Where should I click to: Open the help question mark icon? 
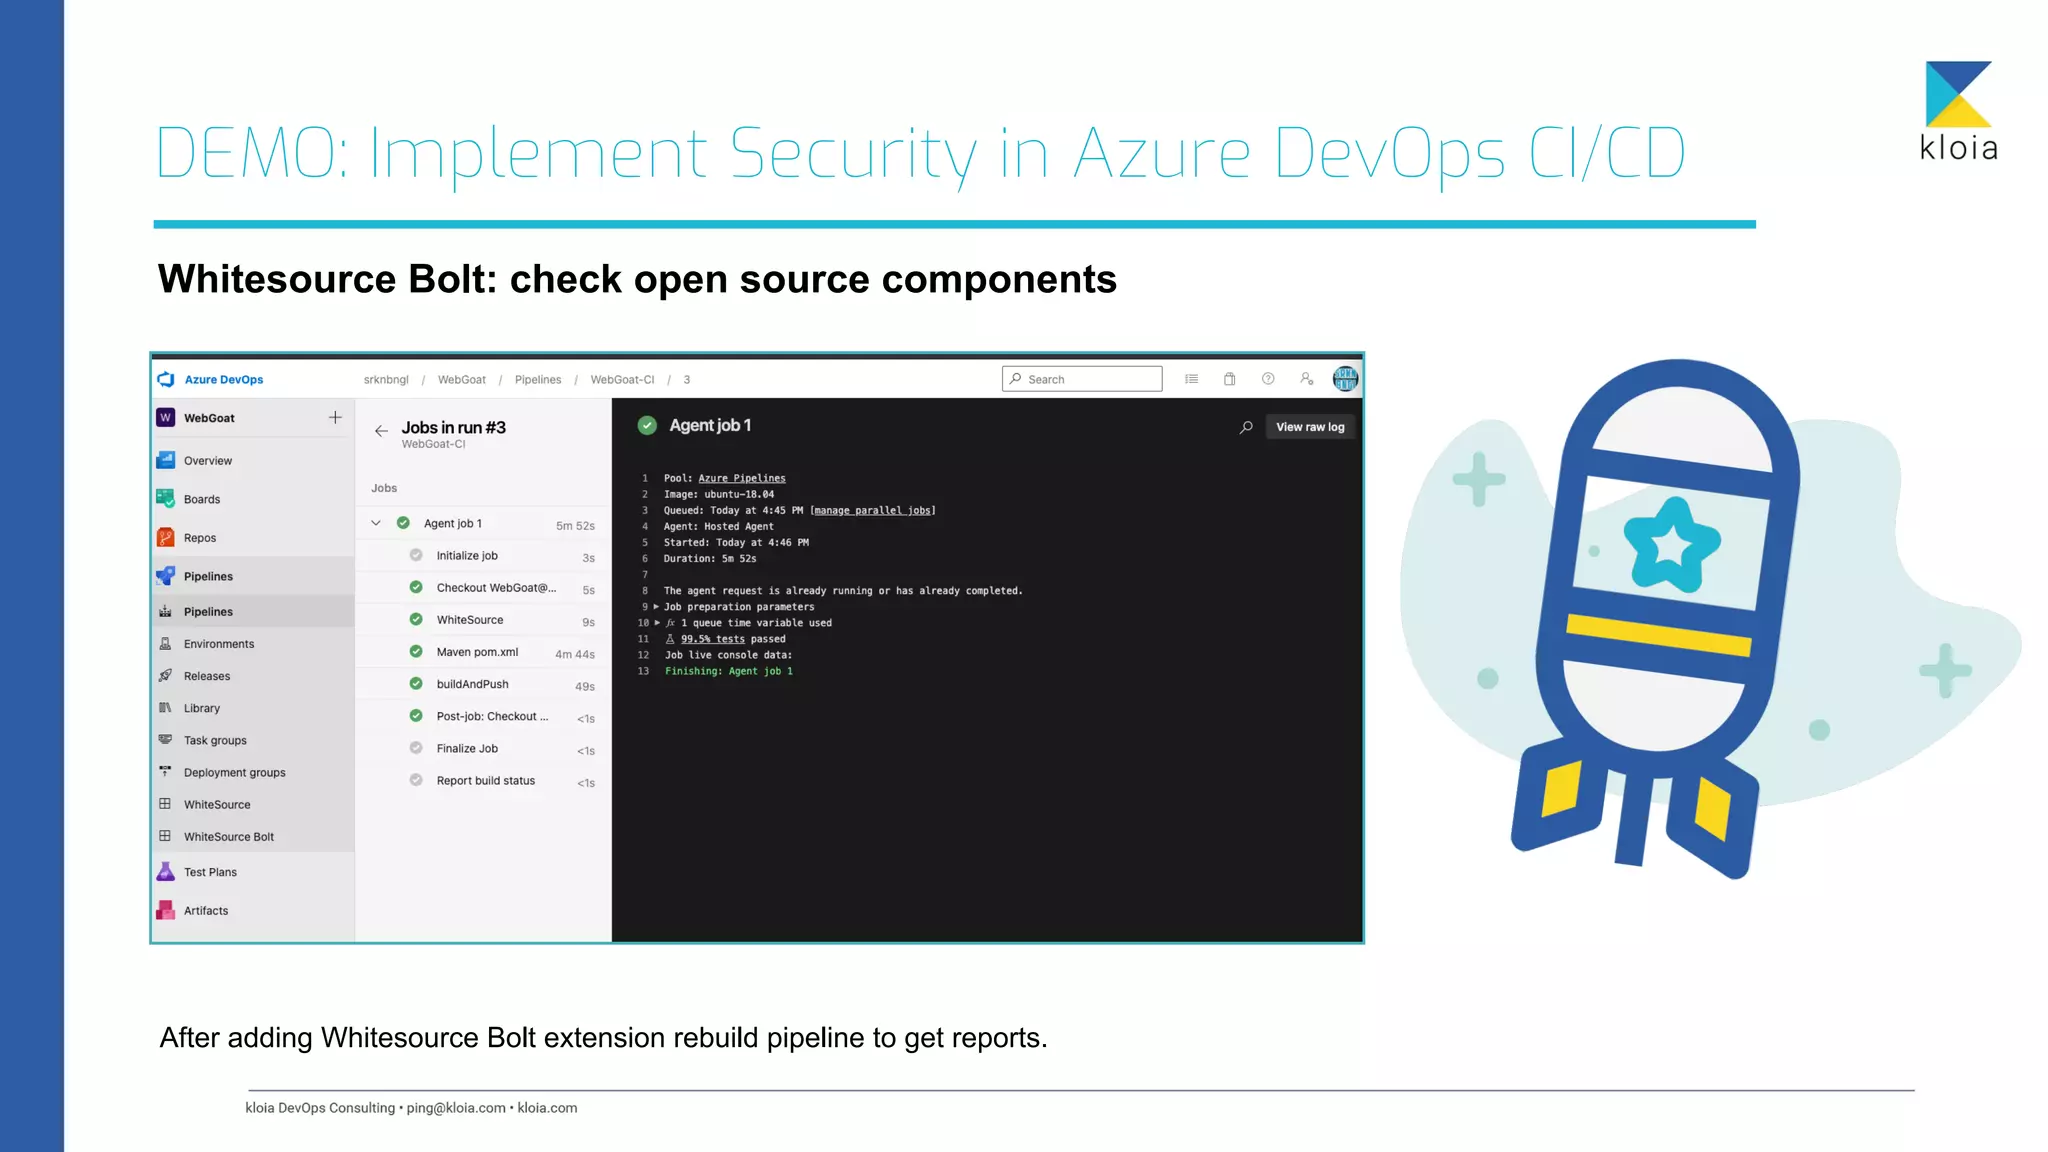tap(1268, 379)
